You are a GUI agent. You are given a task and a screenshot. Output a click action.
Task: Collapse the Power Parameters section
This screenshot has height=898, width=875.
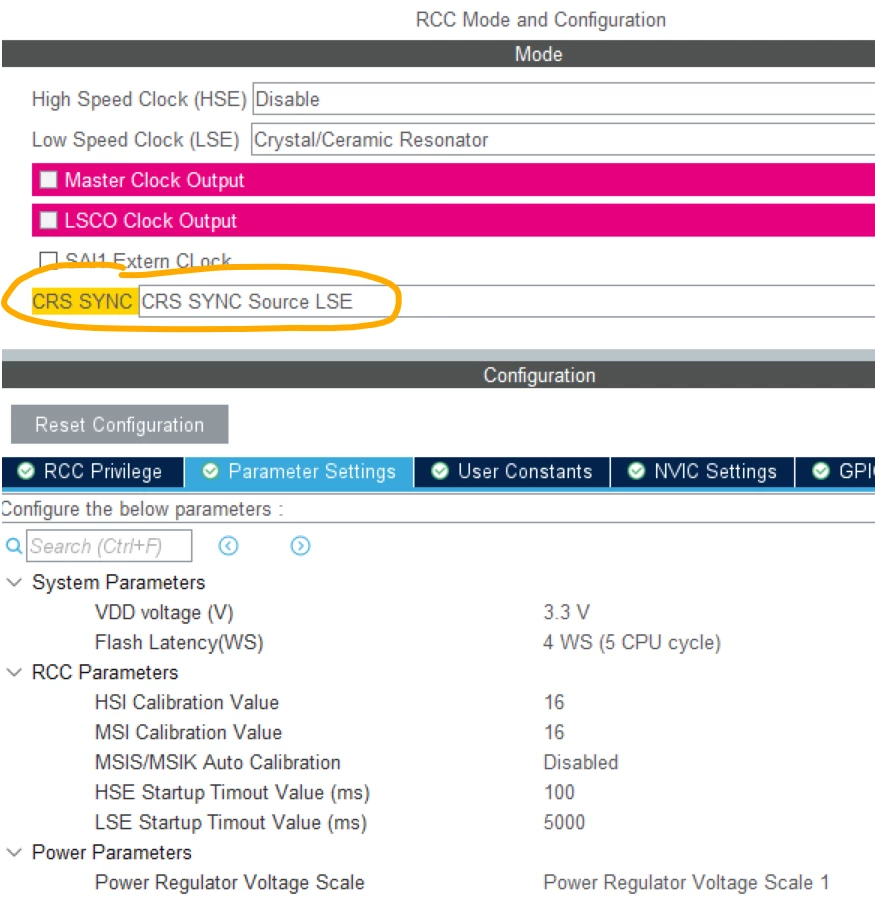(14, 852)
